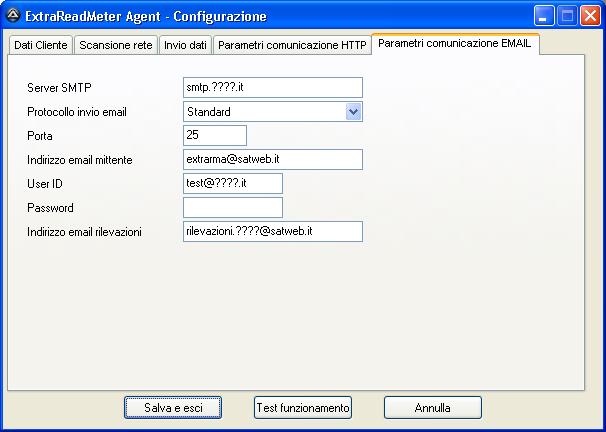
Task: Open the Dati Cliente tab
Action: pos(40,46)
